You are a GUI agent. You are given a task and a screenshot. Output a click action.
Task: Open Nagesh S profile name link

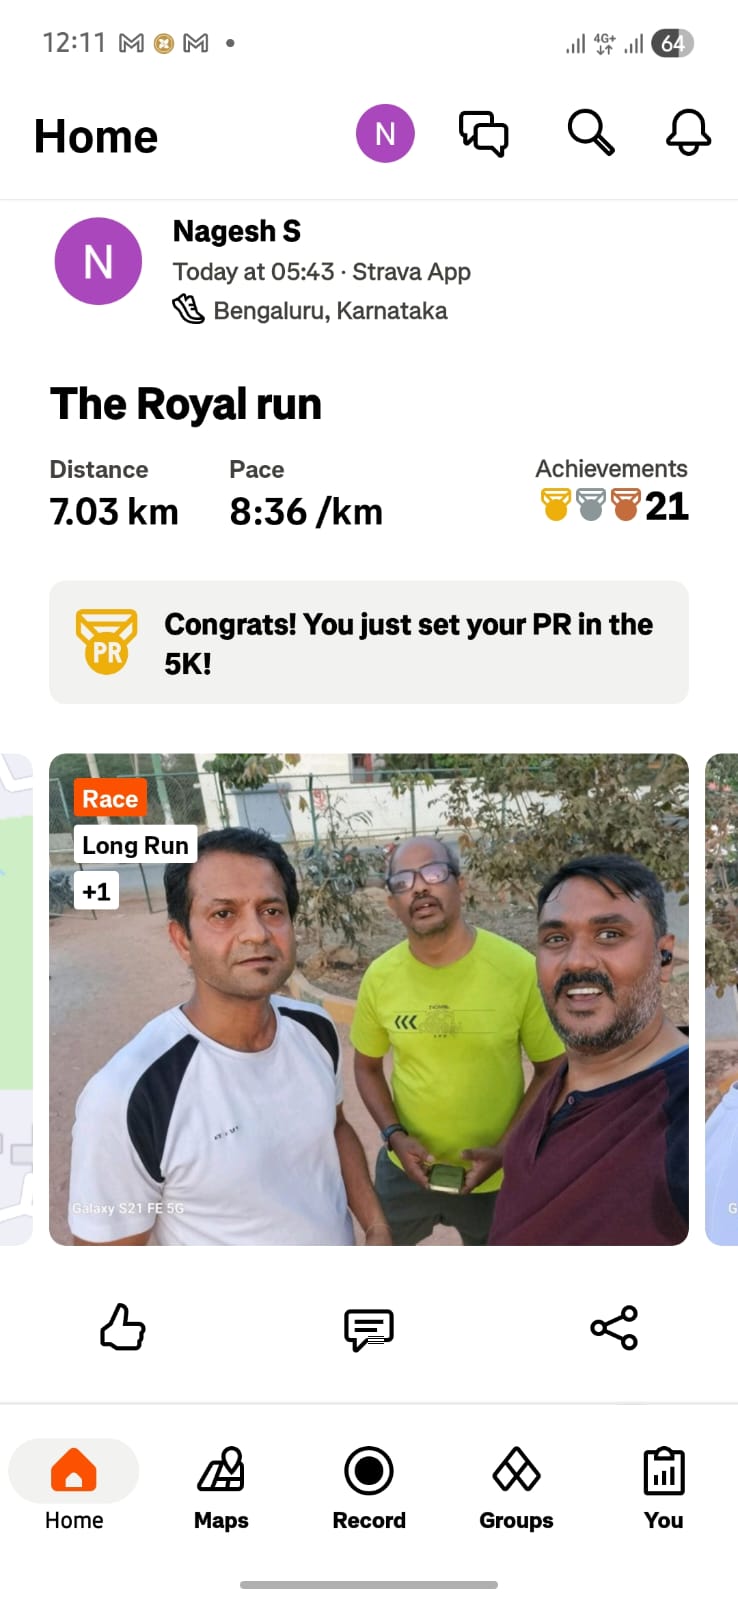[x=237, y=231]
